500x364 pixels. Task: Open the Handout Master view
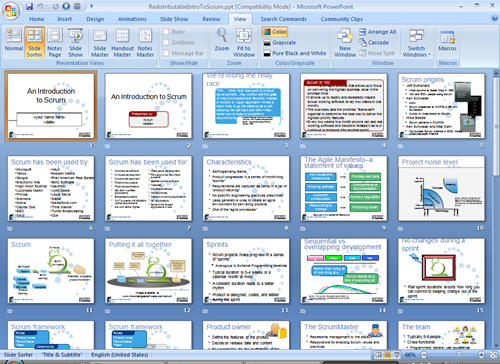[122, 42]
